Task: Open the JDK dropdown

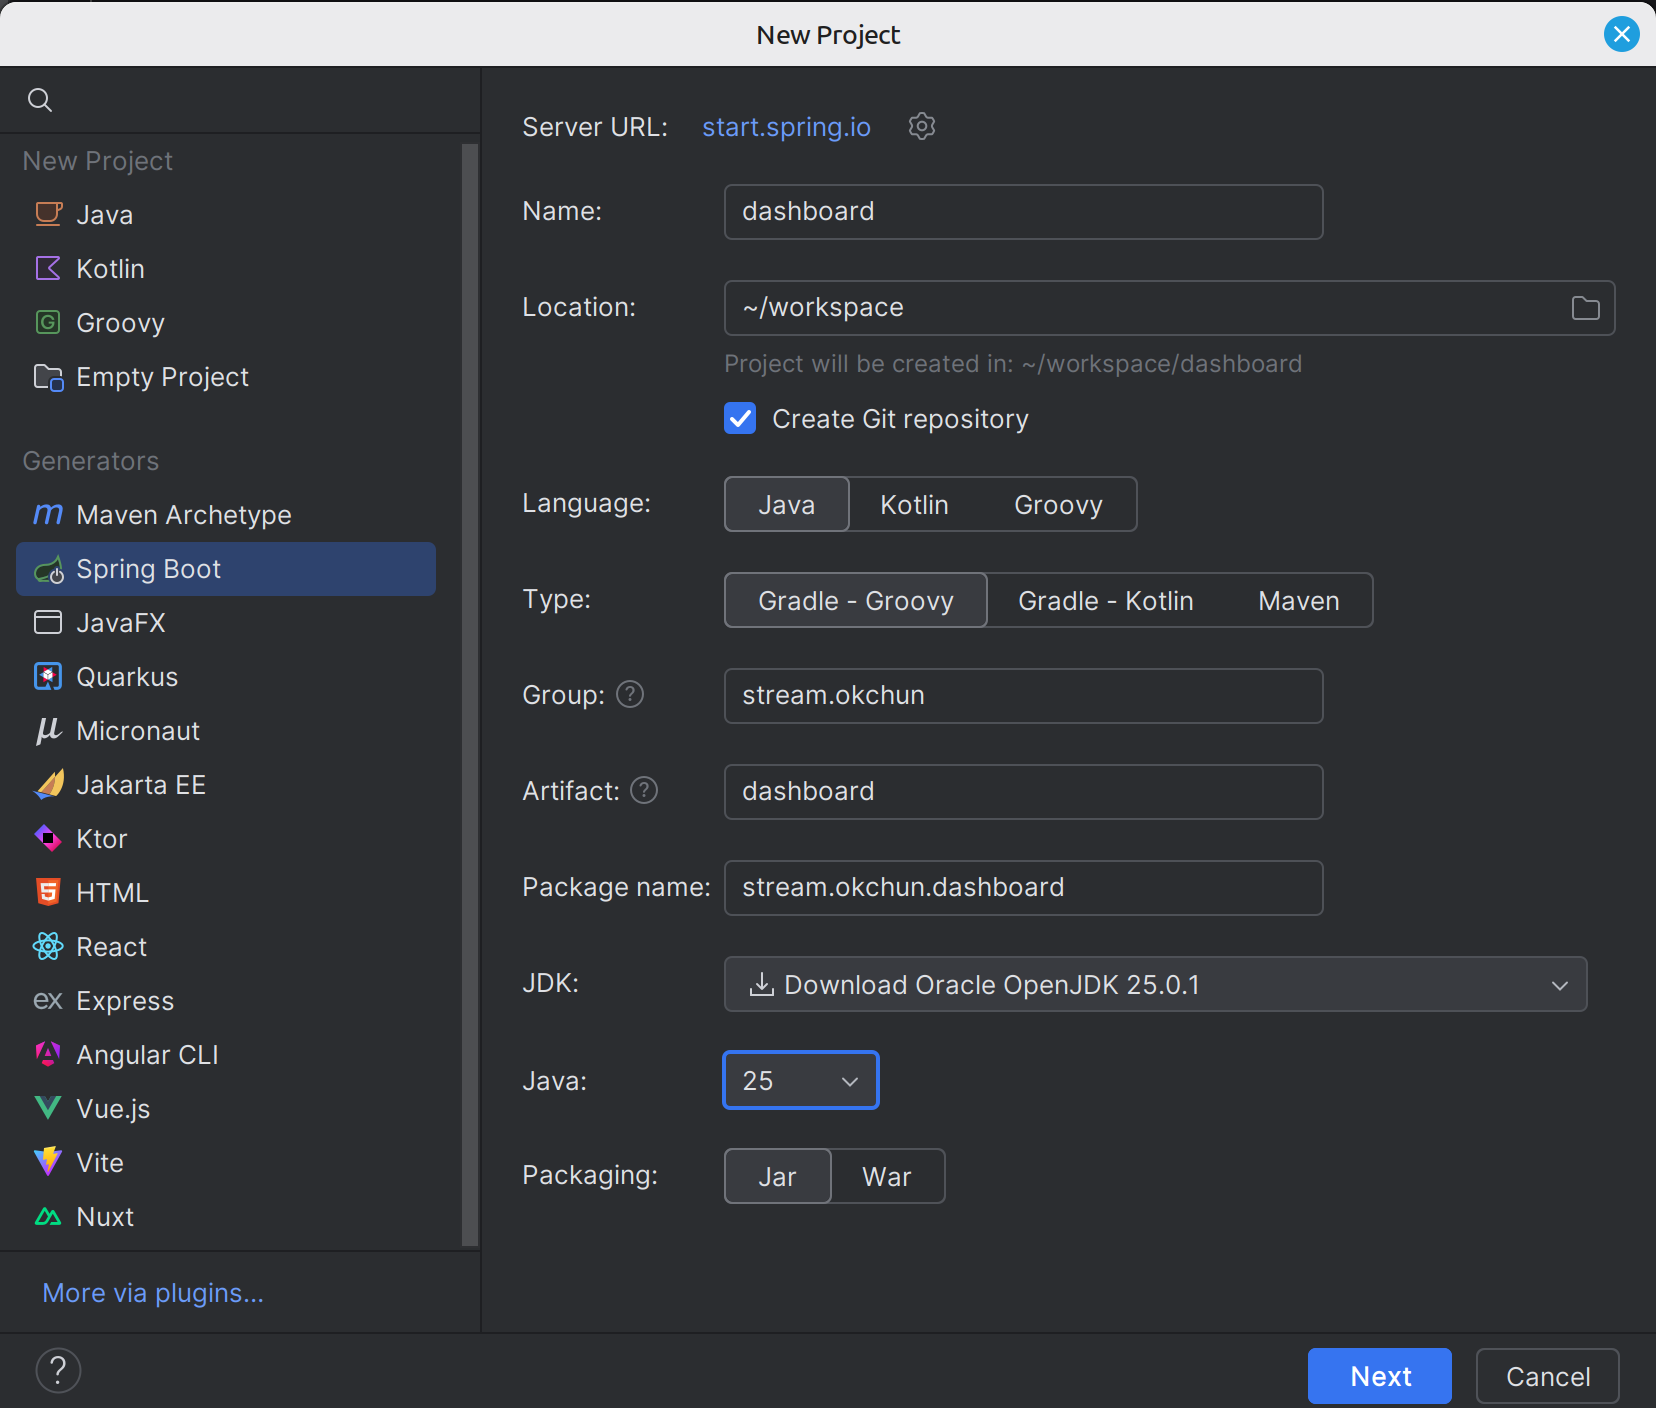Action: point(1154,984)
